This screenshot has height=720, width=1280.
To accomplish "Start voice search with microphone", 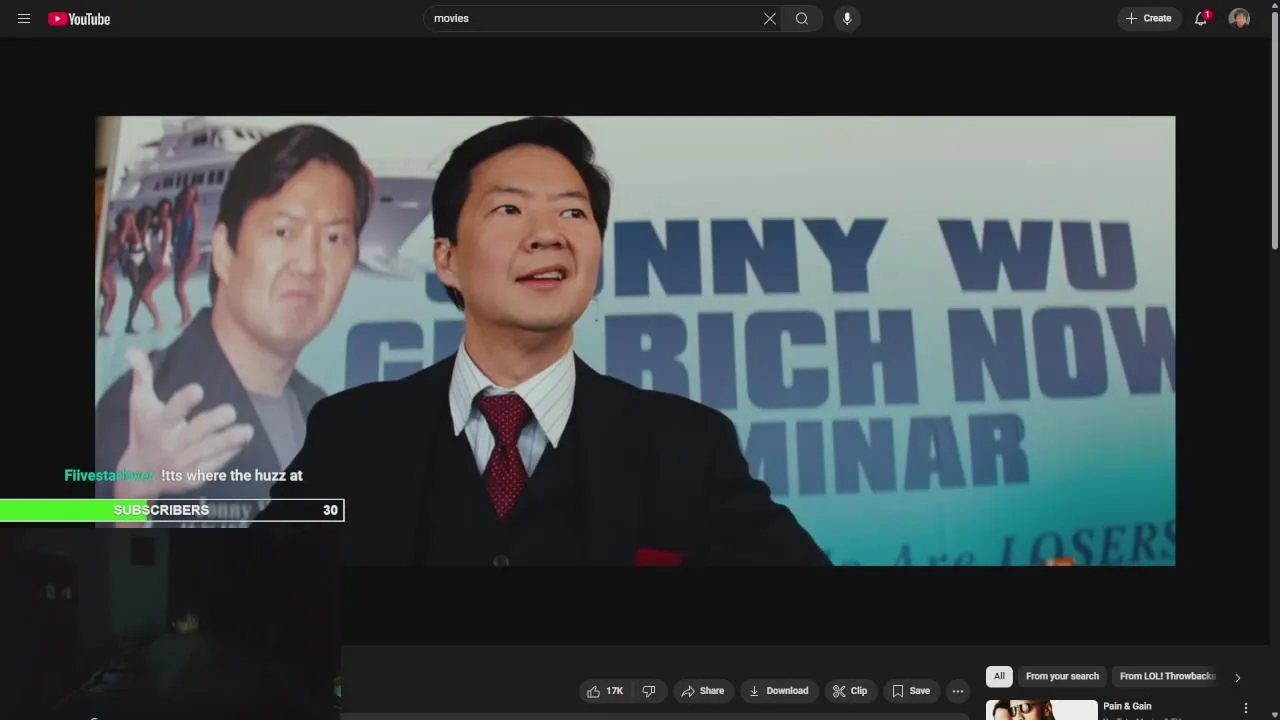I will pyautogui.click(x=847, y=18).
